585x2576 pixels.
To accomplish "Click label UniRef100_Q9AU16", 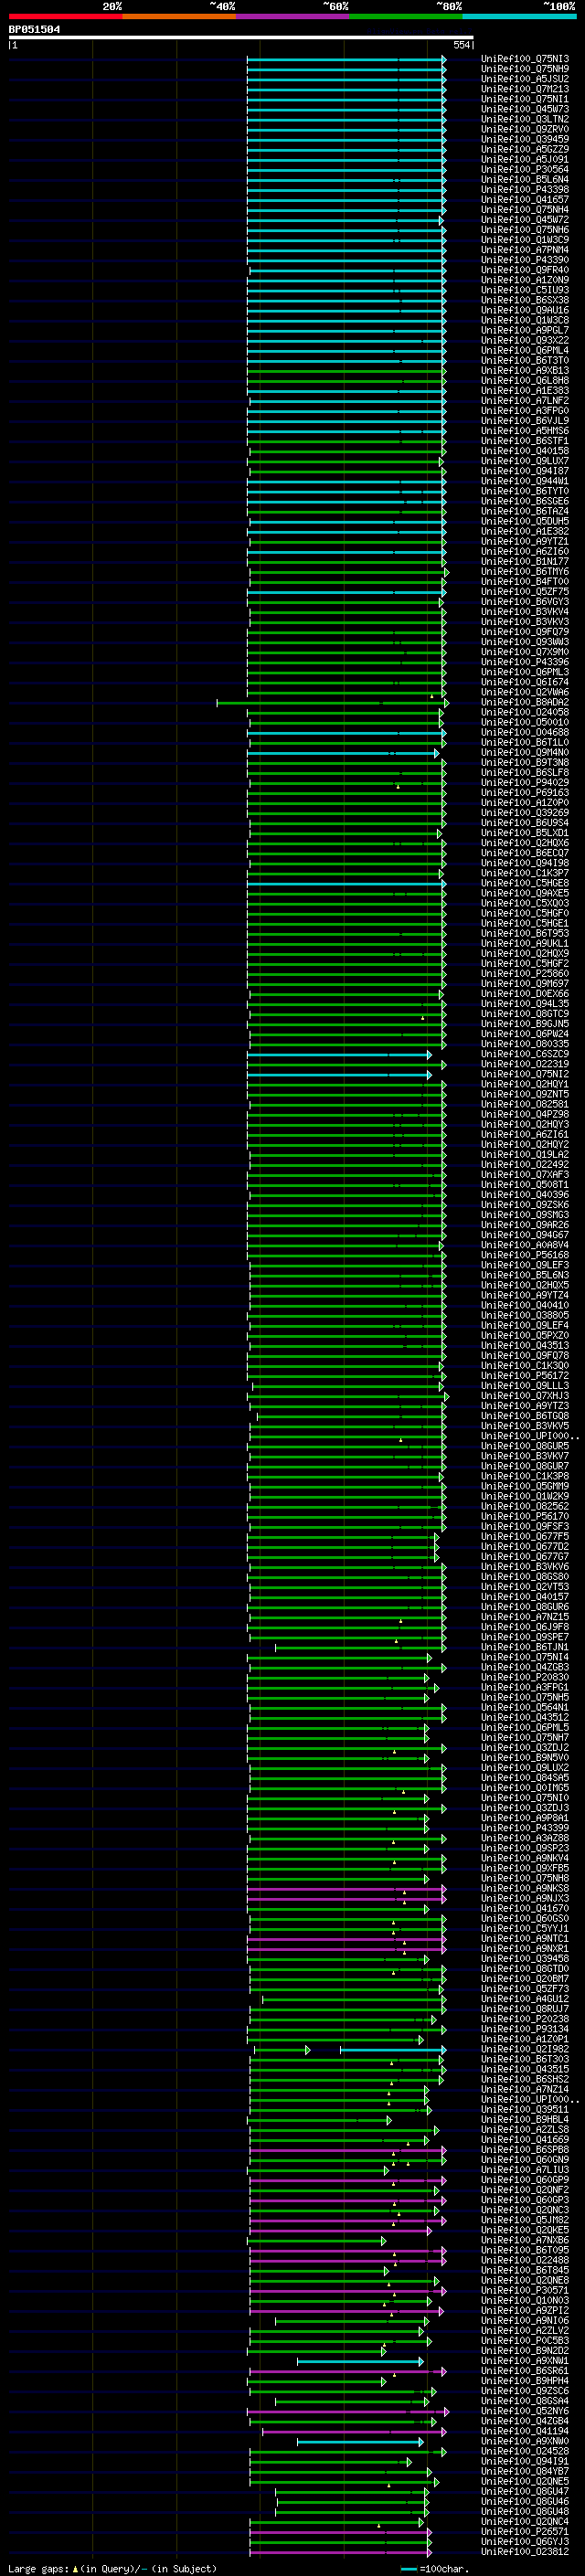I will [x=524, y=310].
